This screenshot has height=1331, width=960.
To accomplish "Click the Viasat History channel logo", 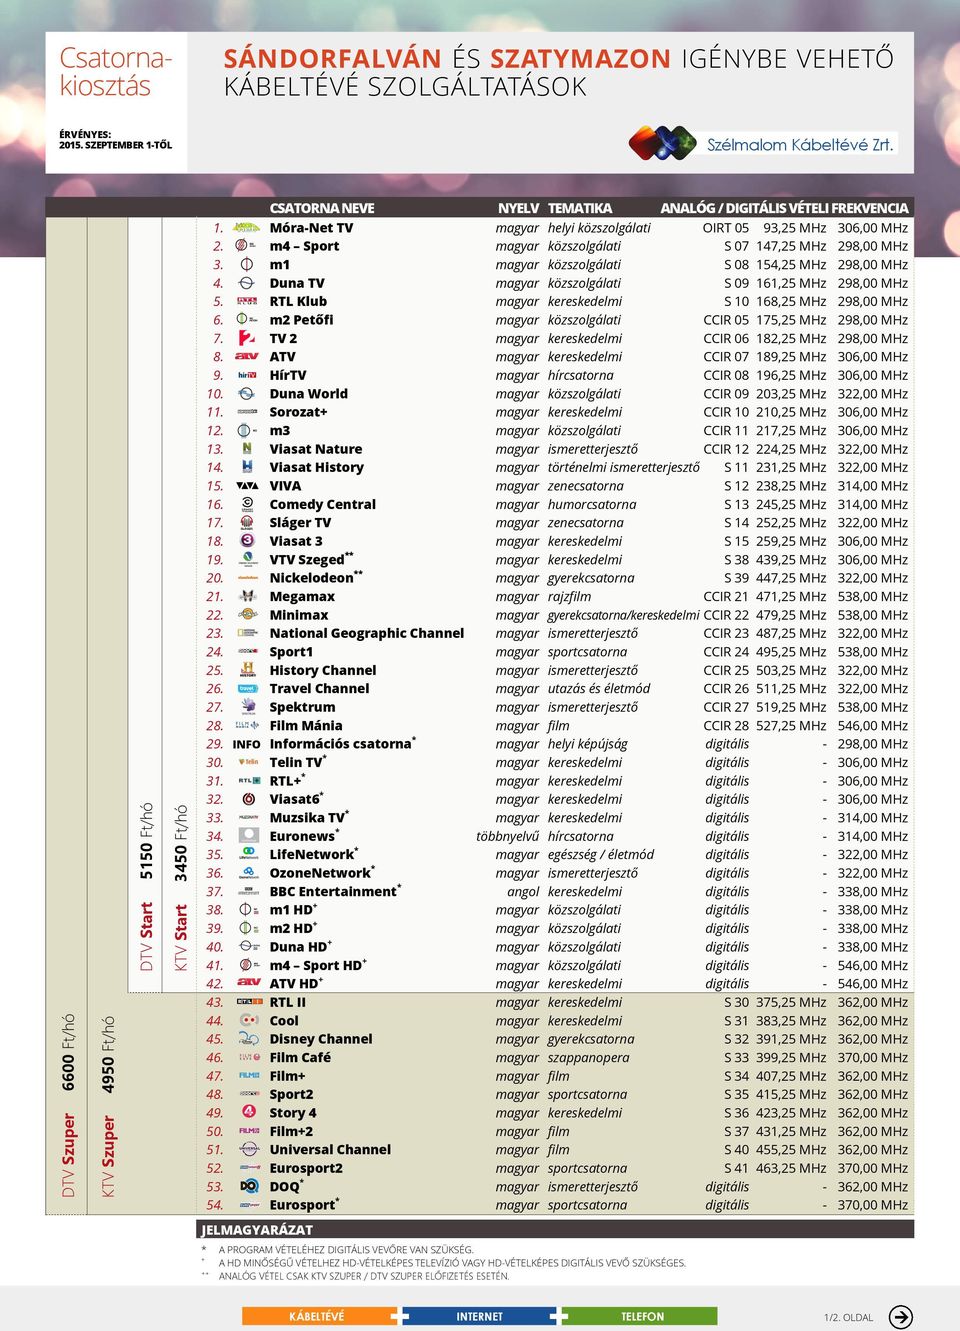I will point(246,467).
